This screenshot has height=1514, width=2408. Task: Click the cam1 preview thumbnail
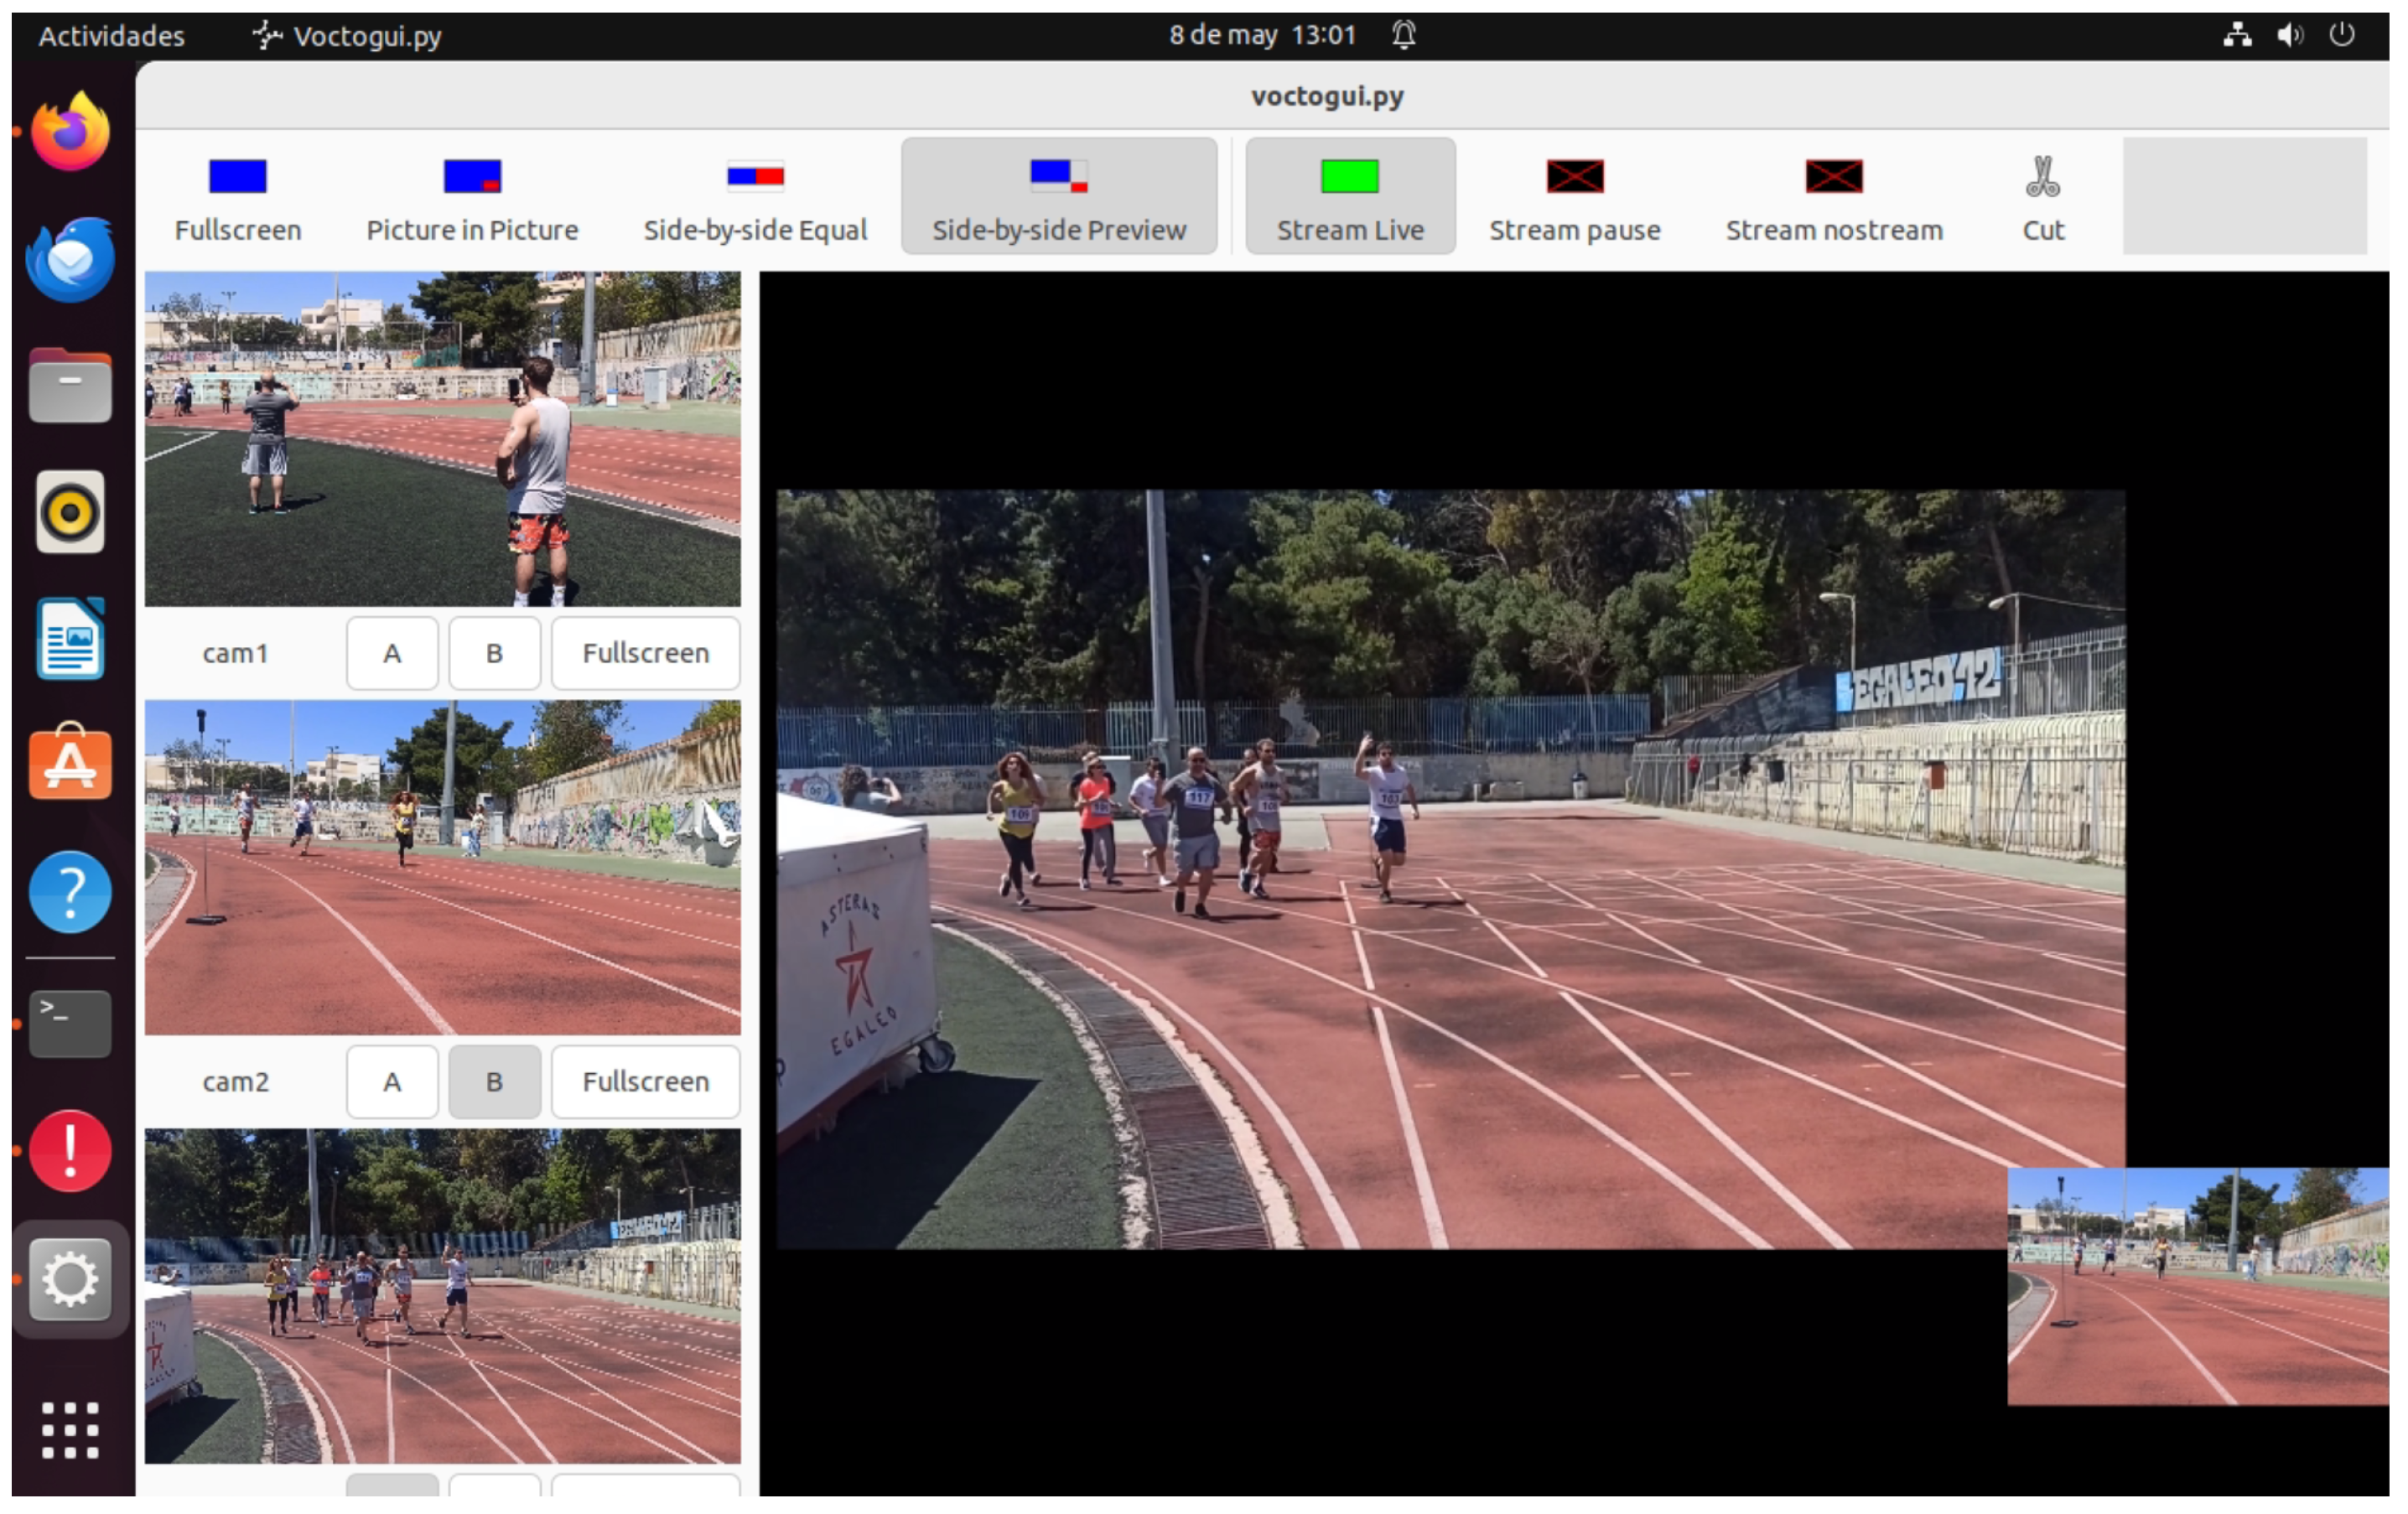(x=442, y=439)
